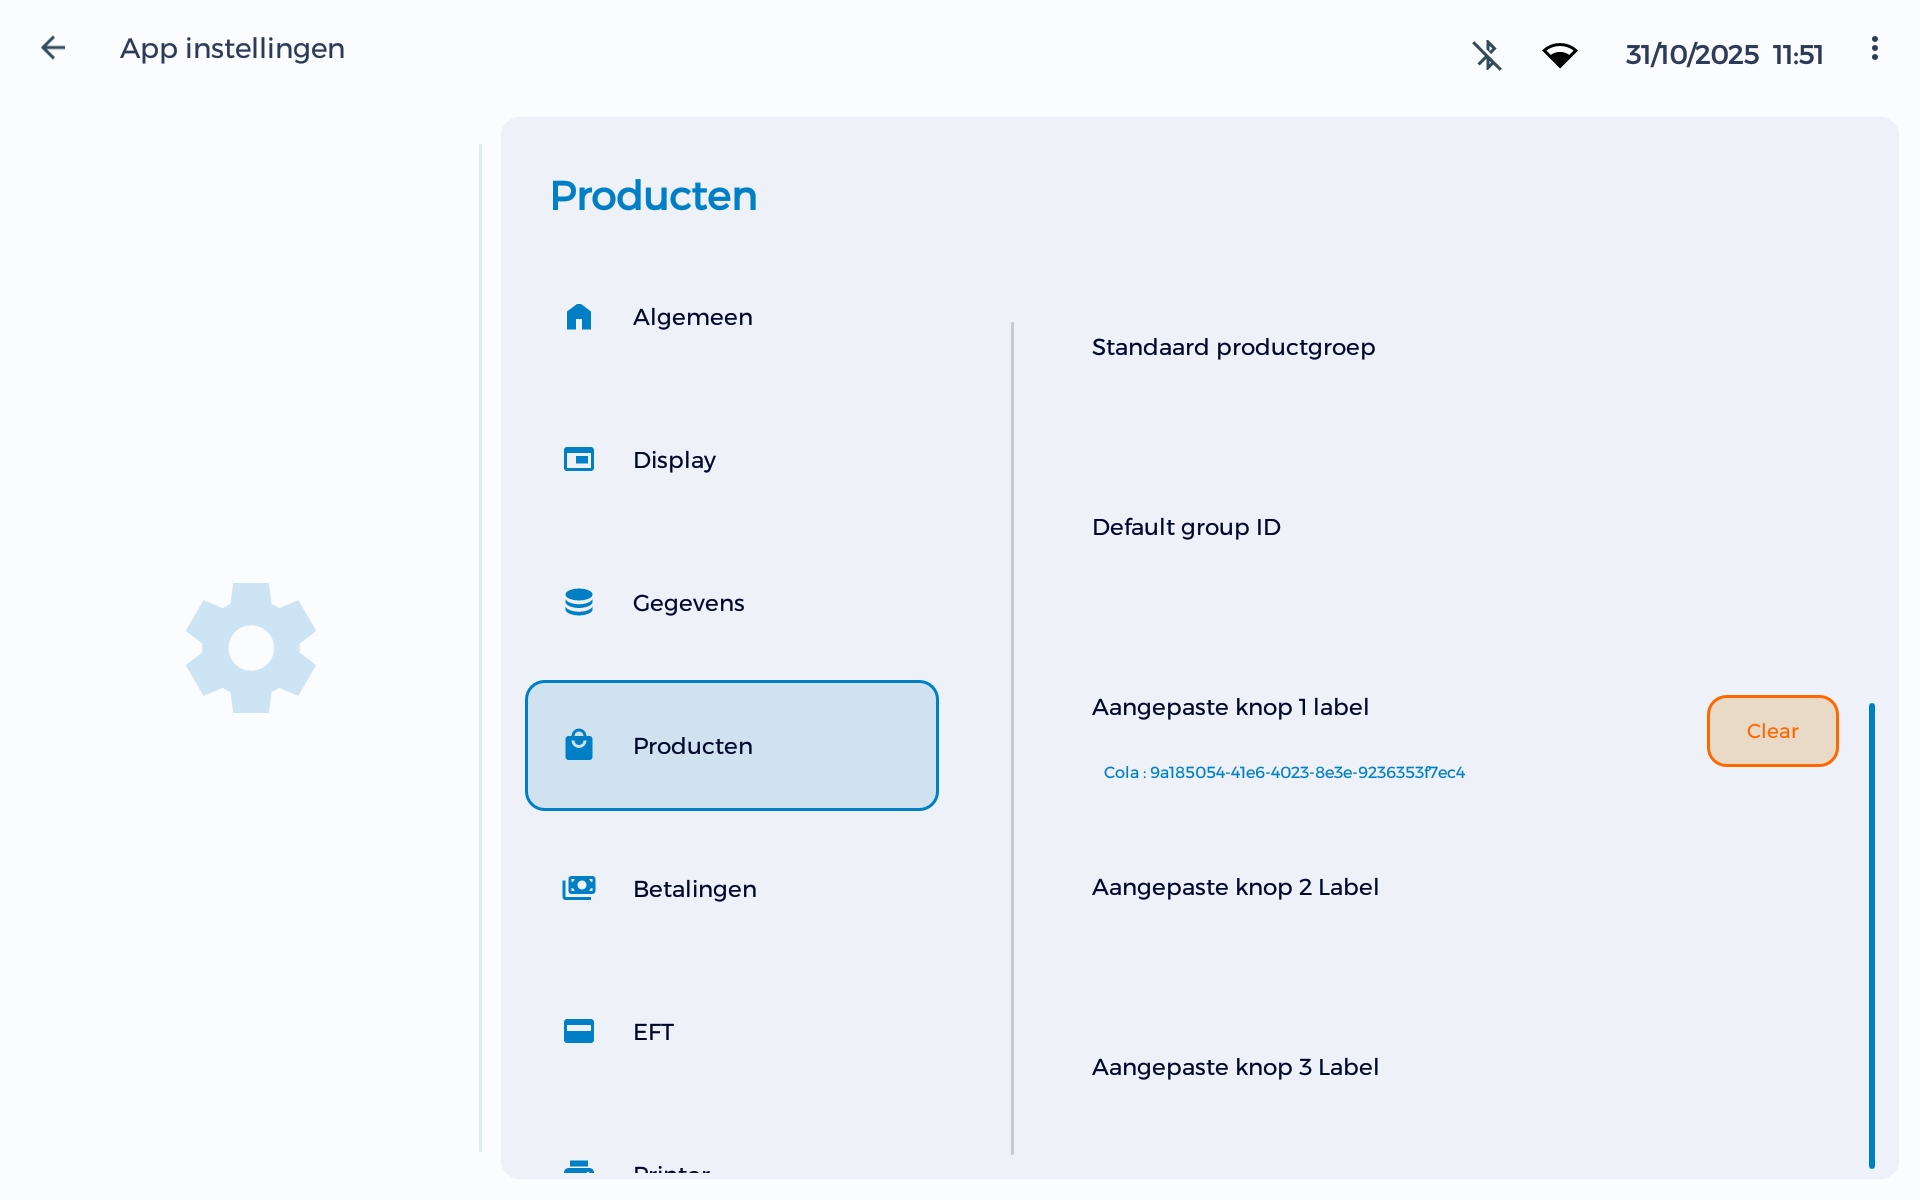Click the Display monitor icon

point(580,459)
